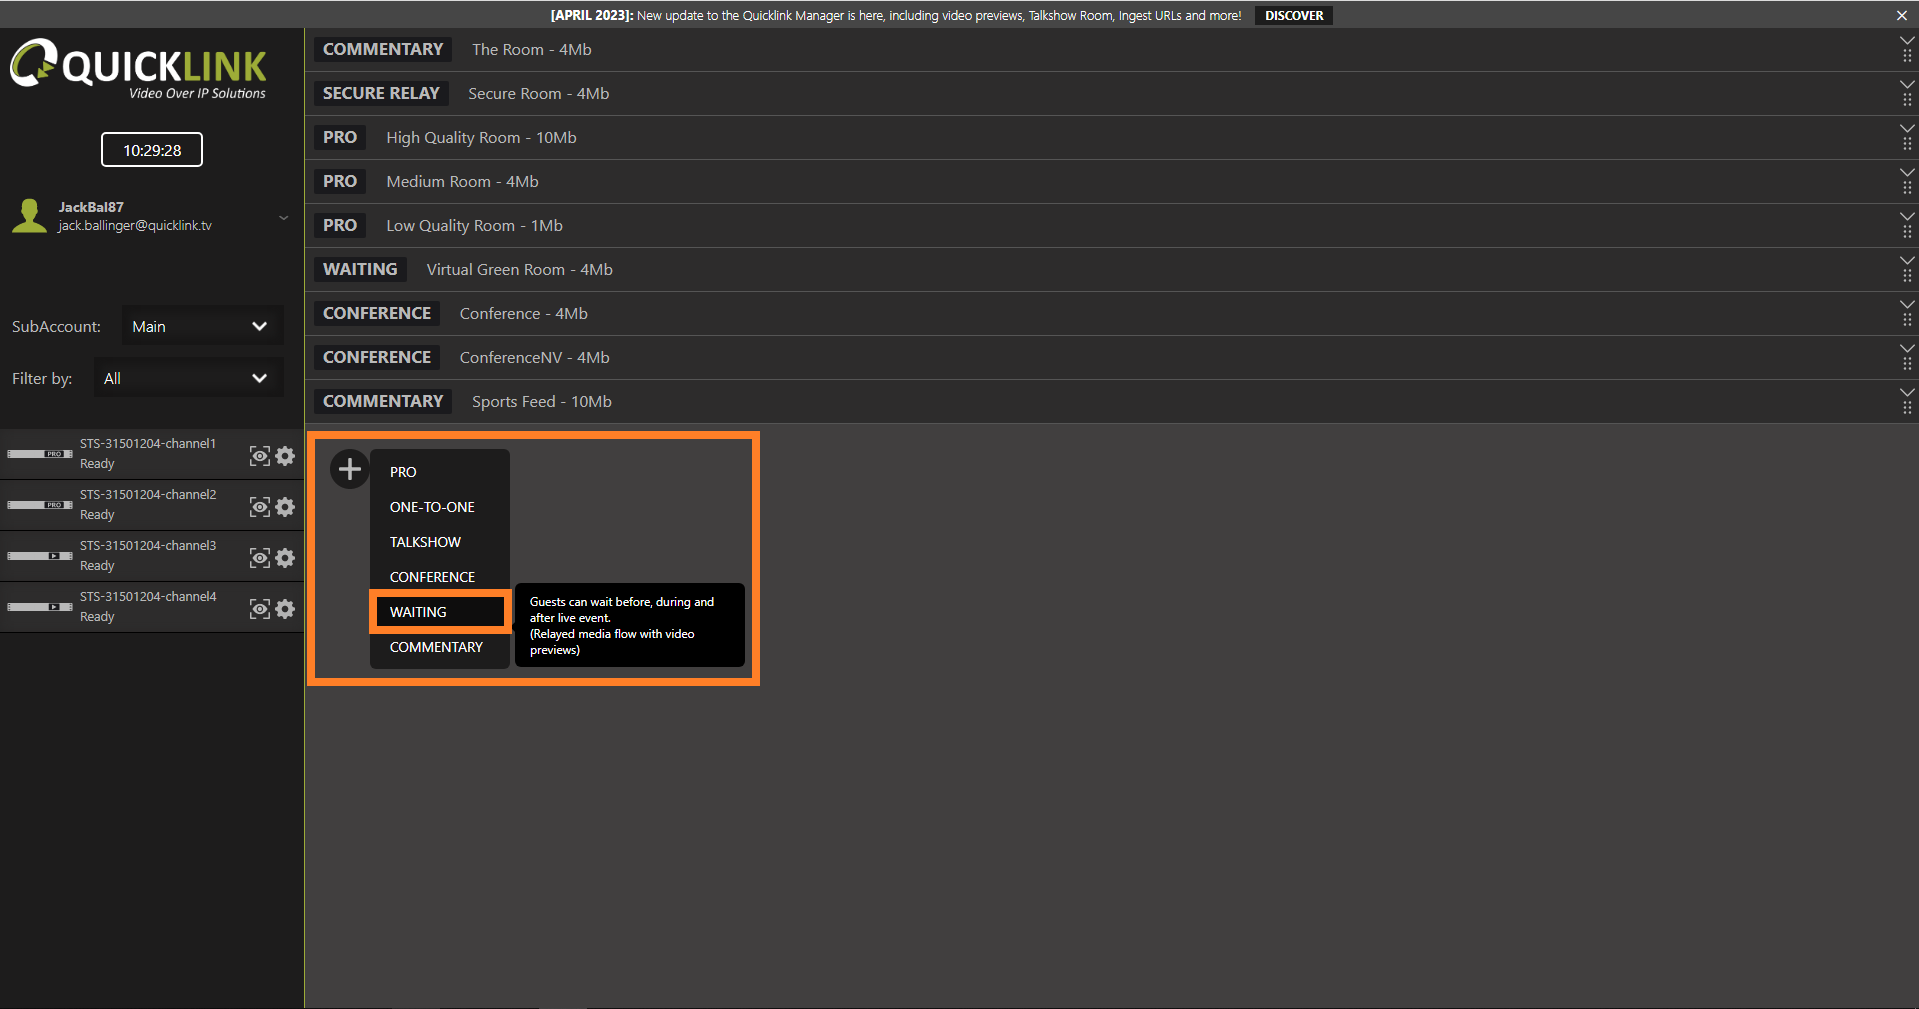Expand the ConferenceNV - 4Mb chevron
Viewport: 1919px width, 1009px height.
1907,348
